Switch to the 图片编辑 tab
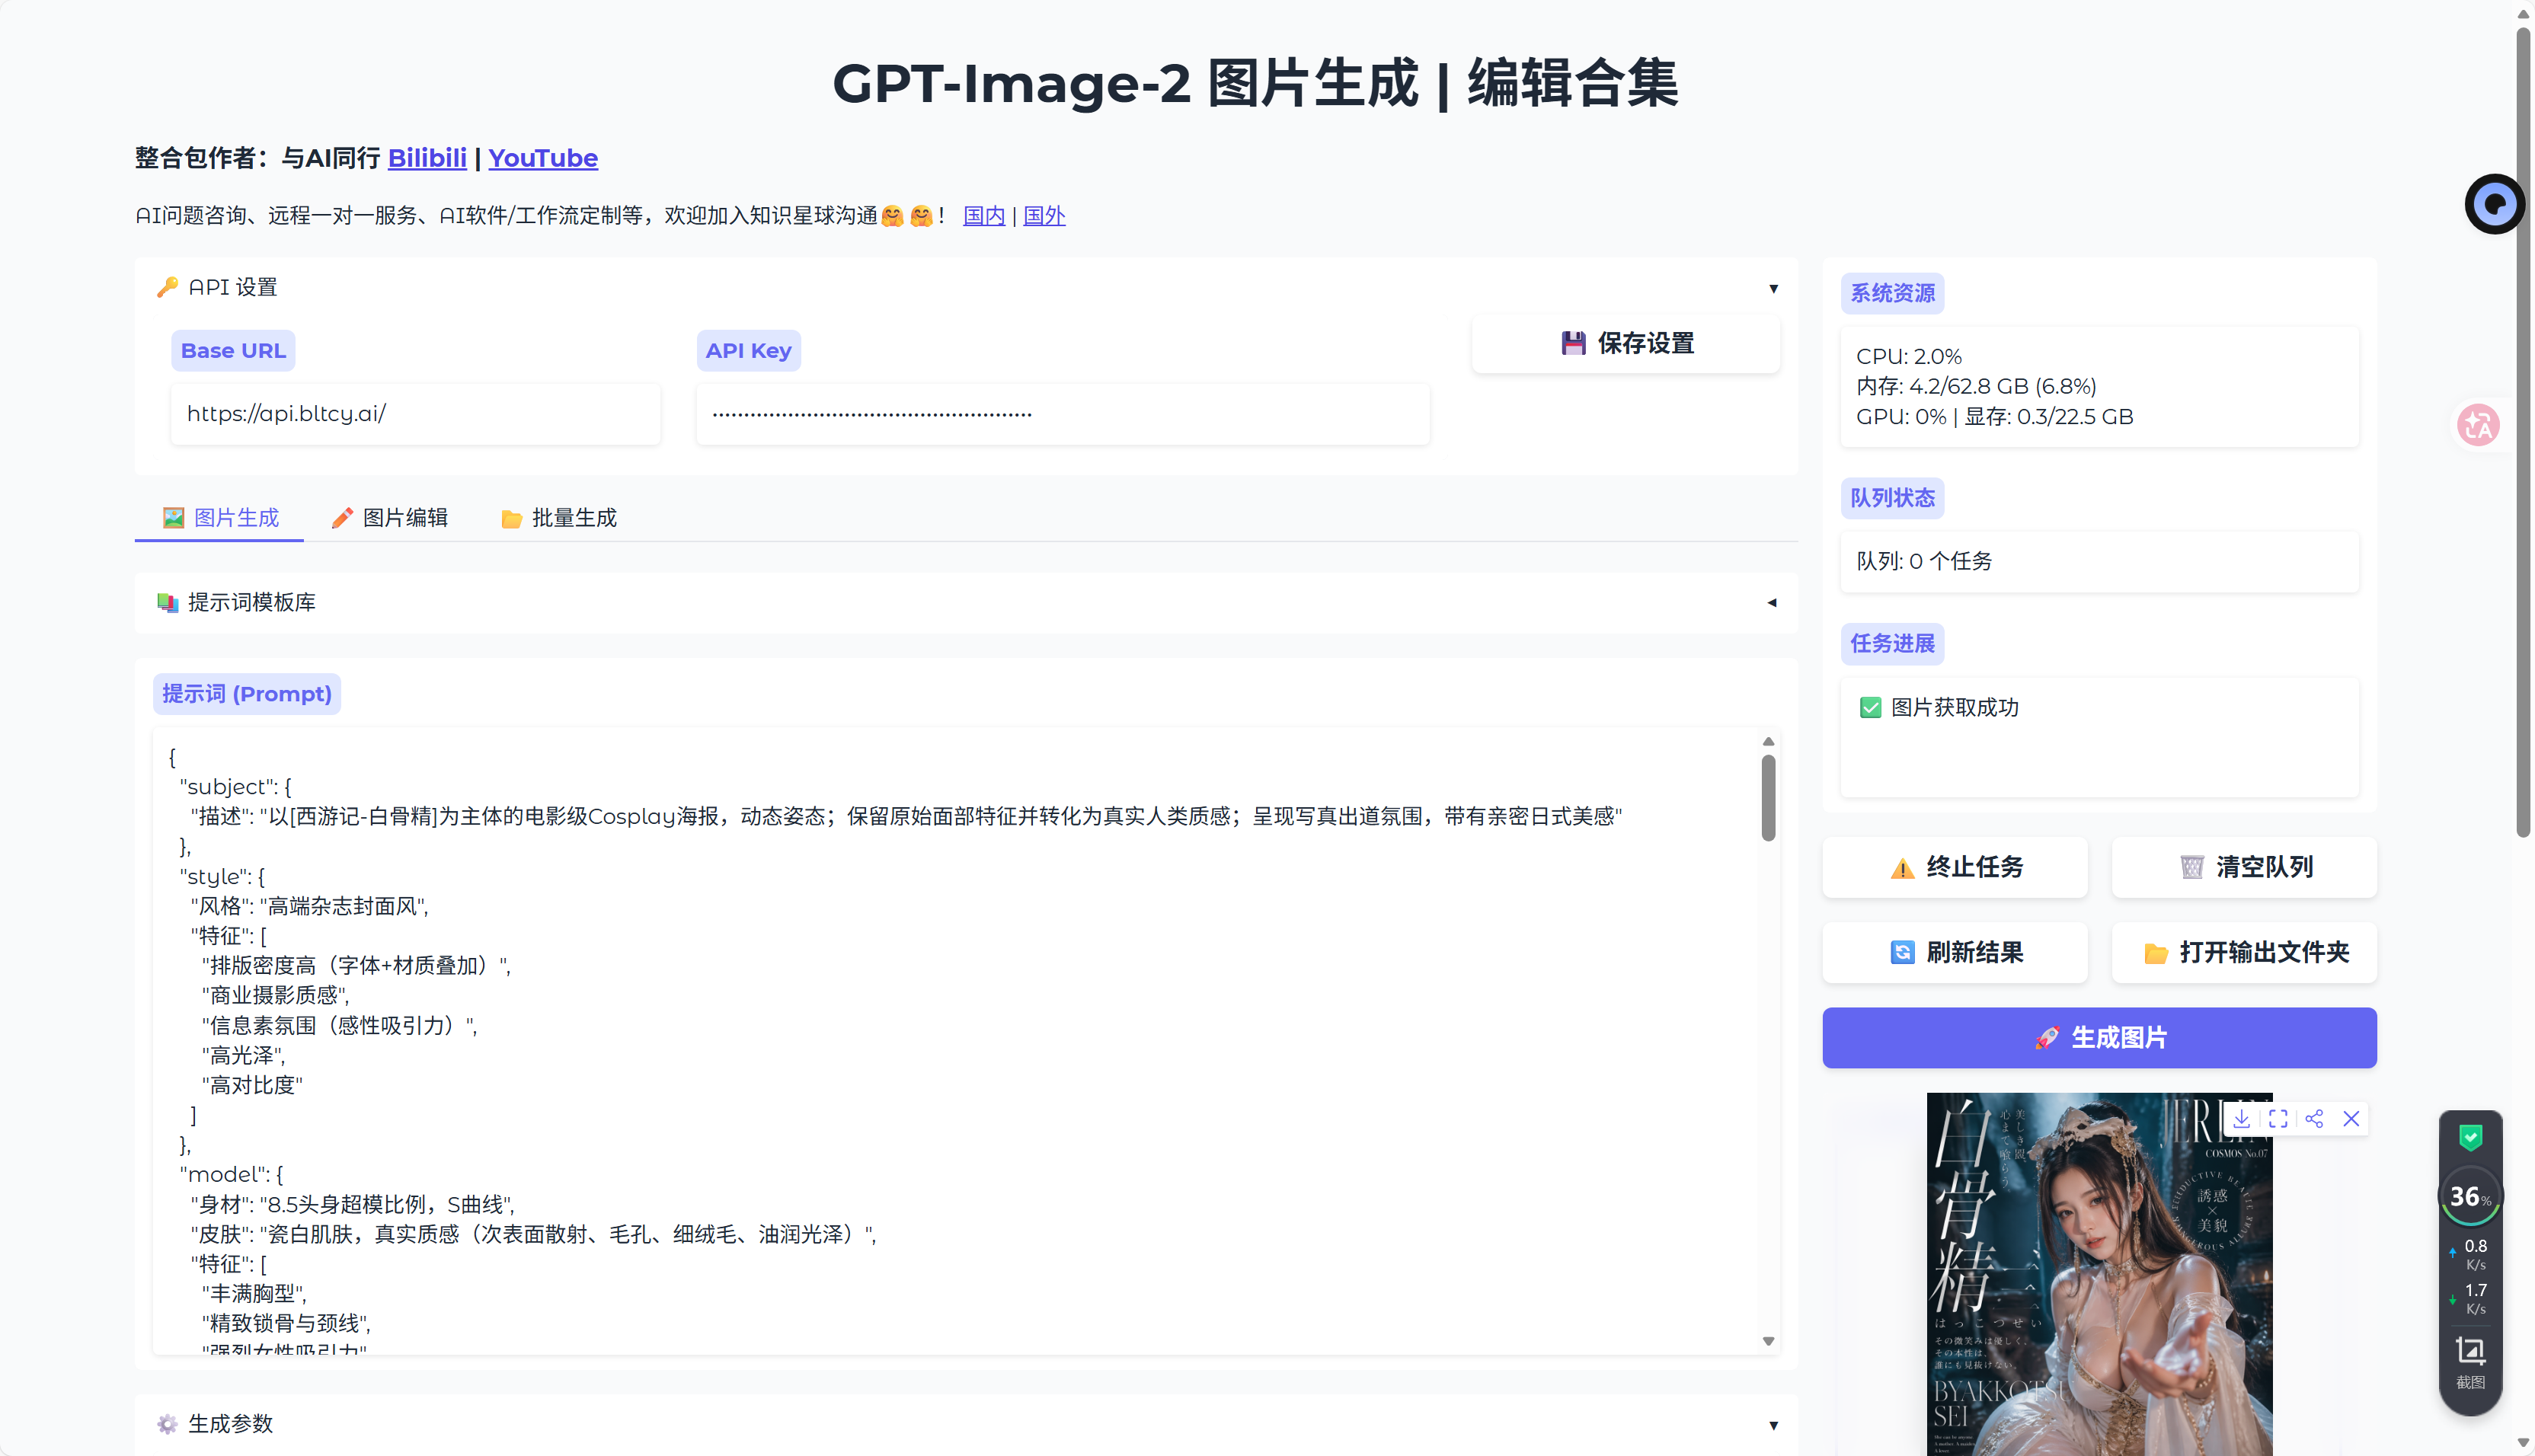 tap(389, 517)
